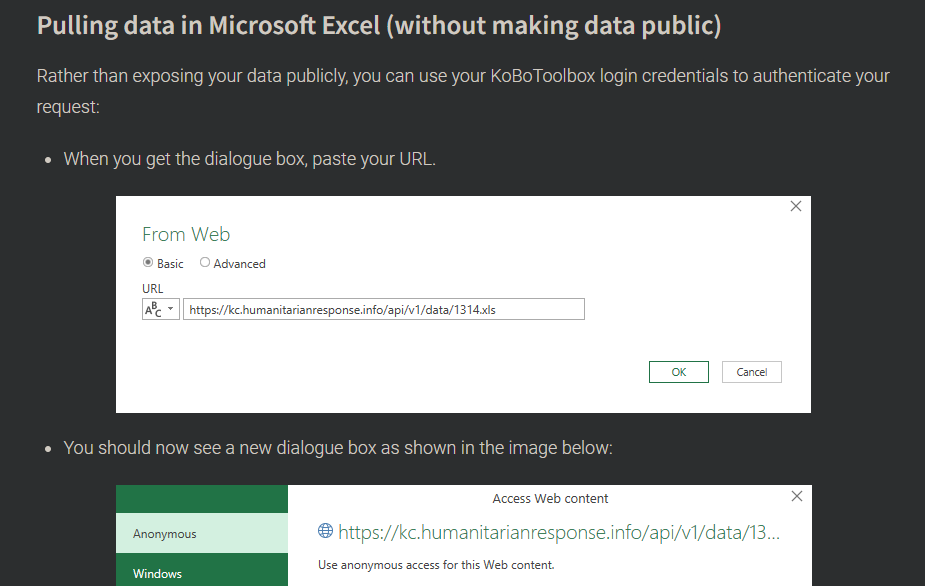
Task: Dismiss the From Web dialog with its X
Action: coord(795,206)
